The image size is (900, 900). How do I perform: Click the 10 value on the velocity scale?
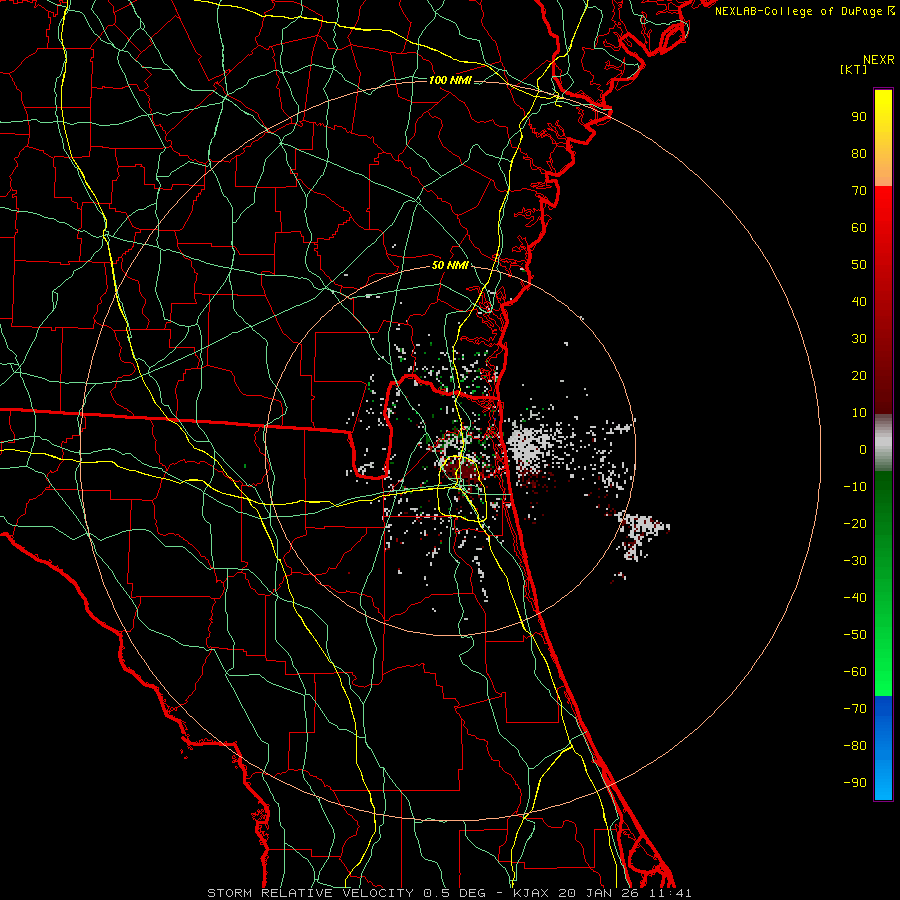pos(859,413)
